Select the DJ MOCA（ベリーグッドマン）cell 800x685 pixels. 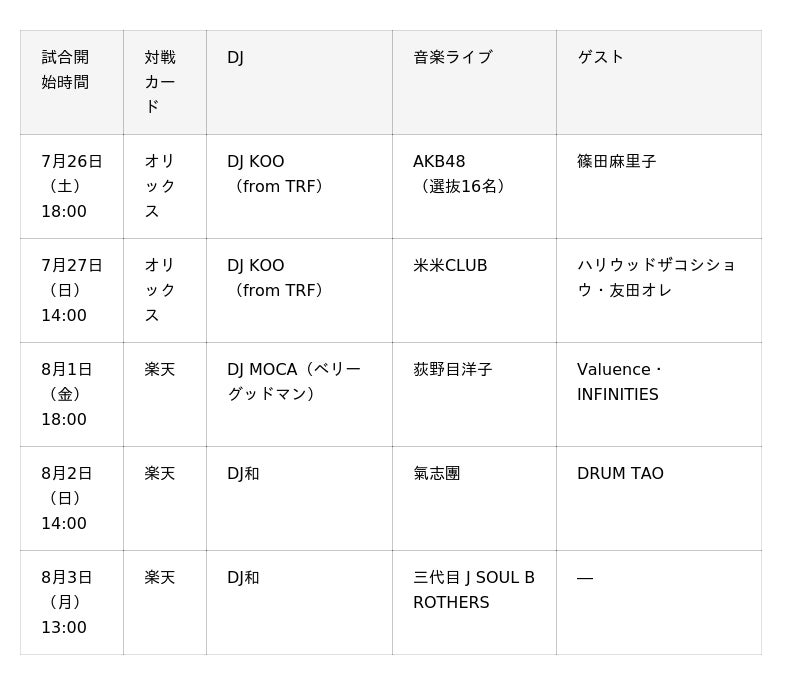(x=294, y=382)
